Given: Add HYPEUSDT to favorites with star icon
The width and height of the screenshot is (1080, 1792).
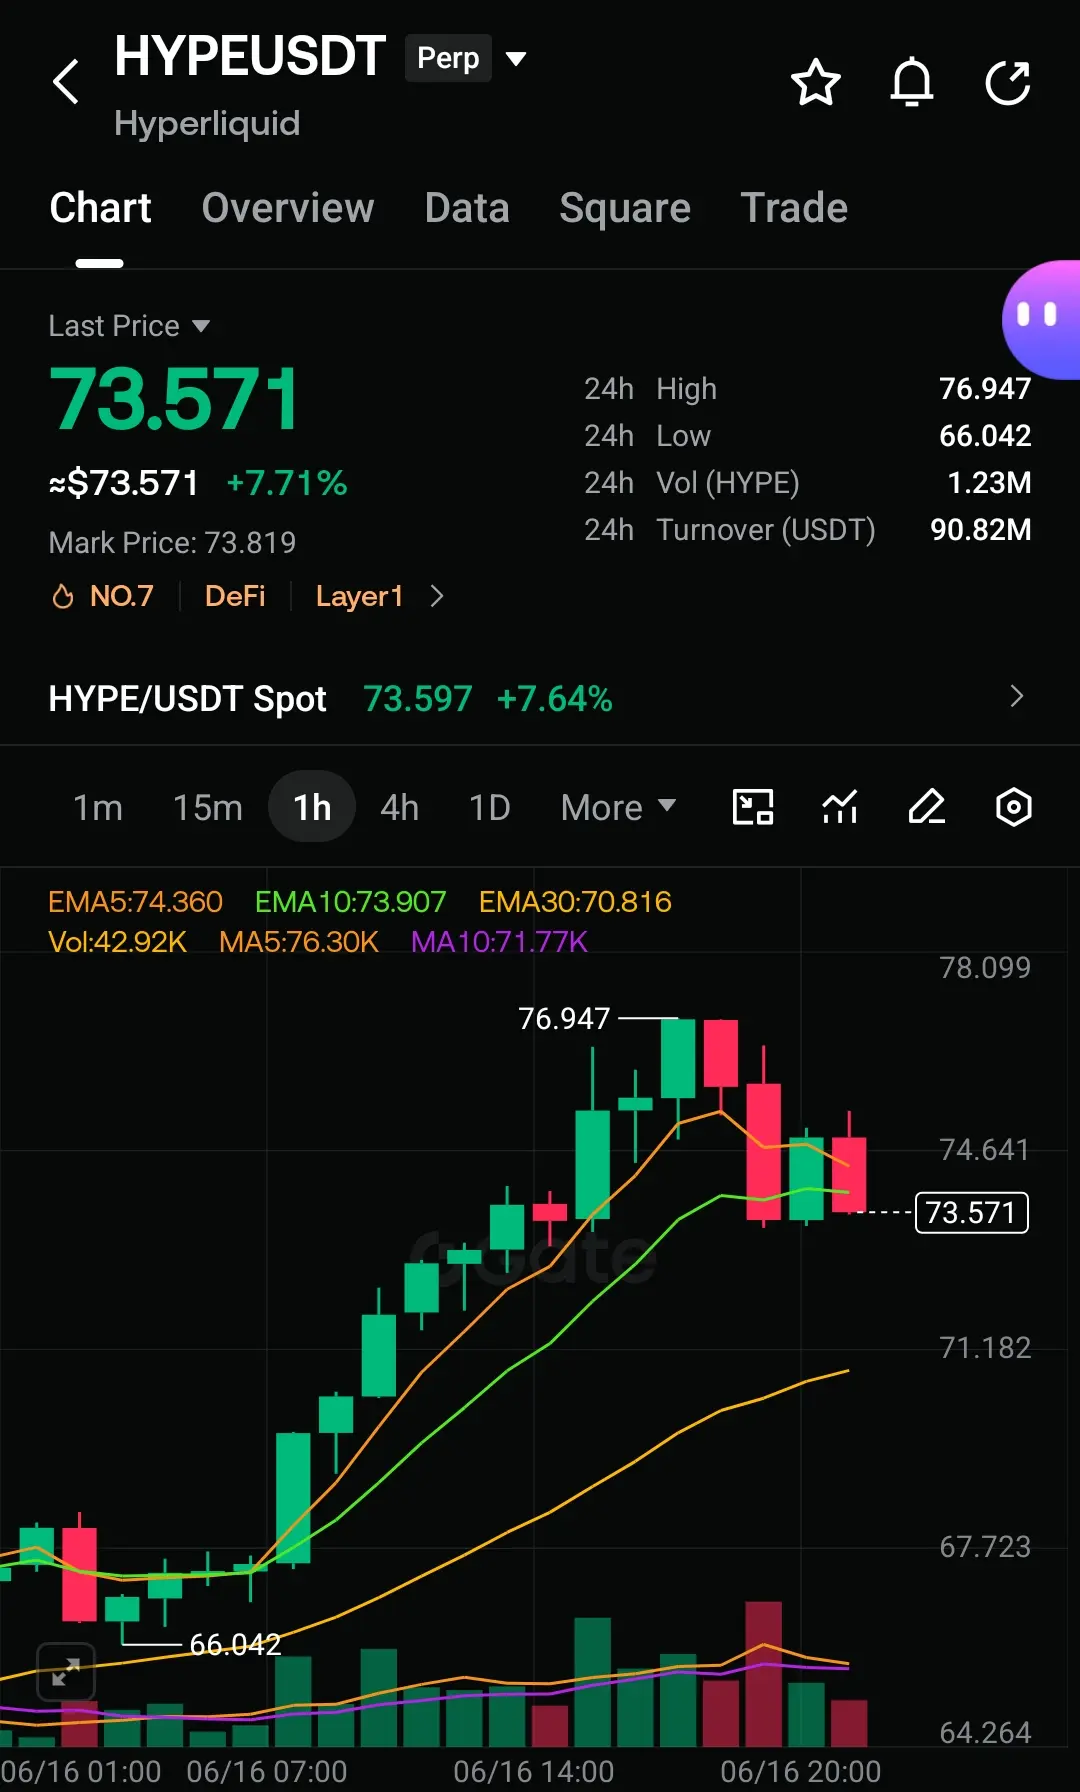Looking at the screenshot, I should [x=816, y=82].
